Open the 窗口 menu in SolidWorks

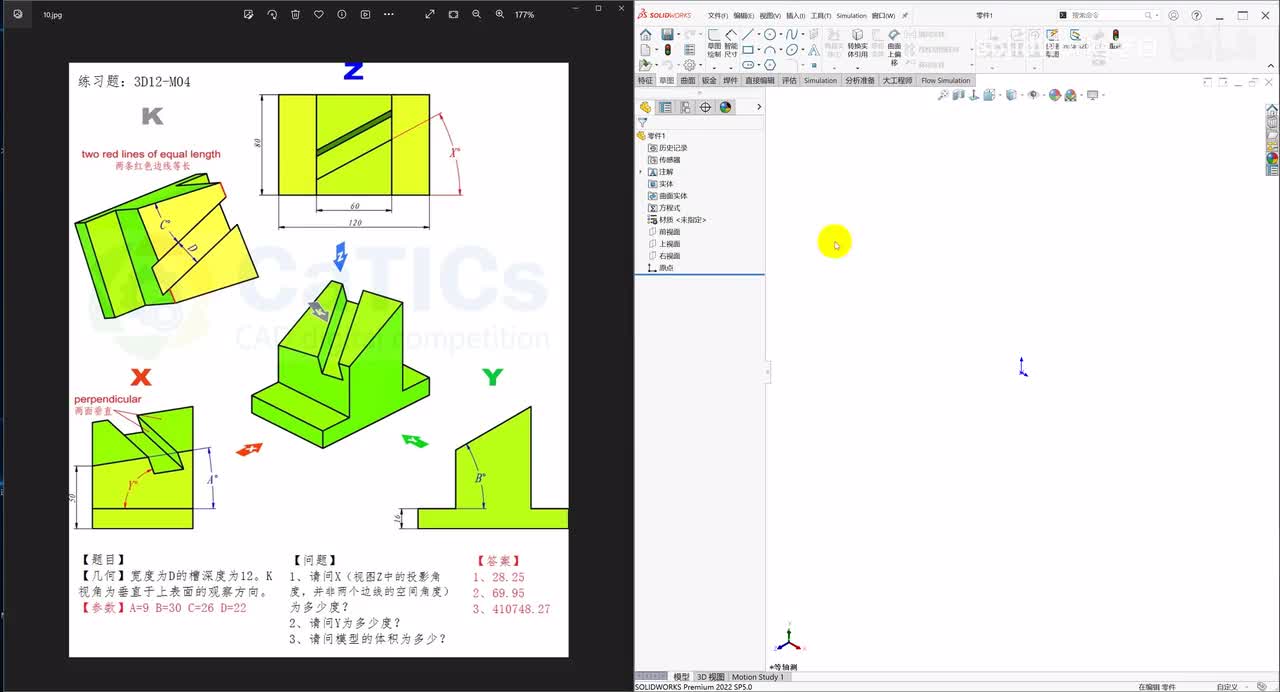pos(883,16)
